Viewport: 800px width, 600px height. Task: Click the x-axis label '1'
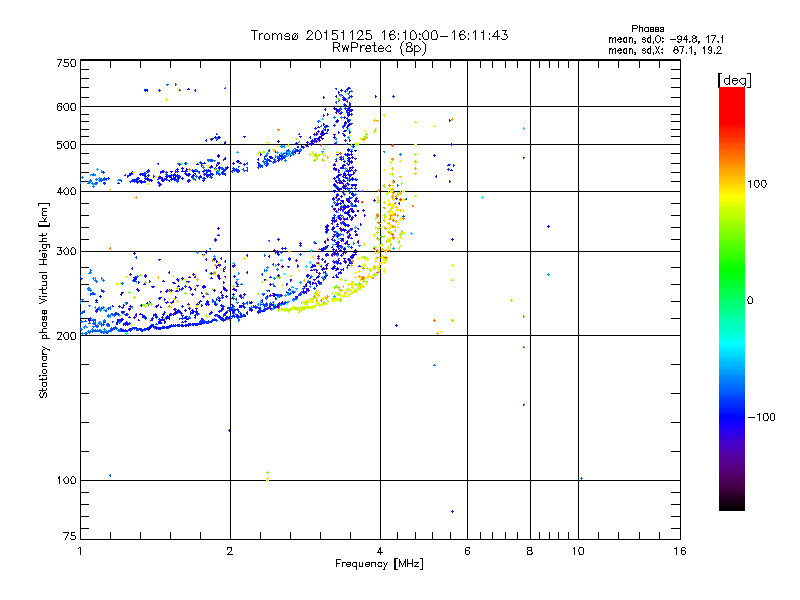point(80,551)
